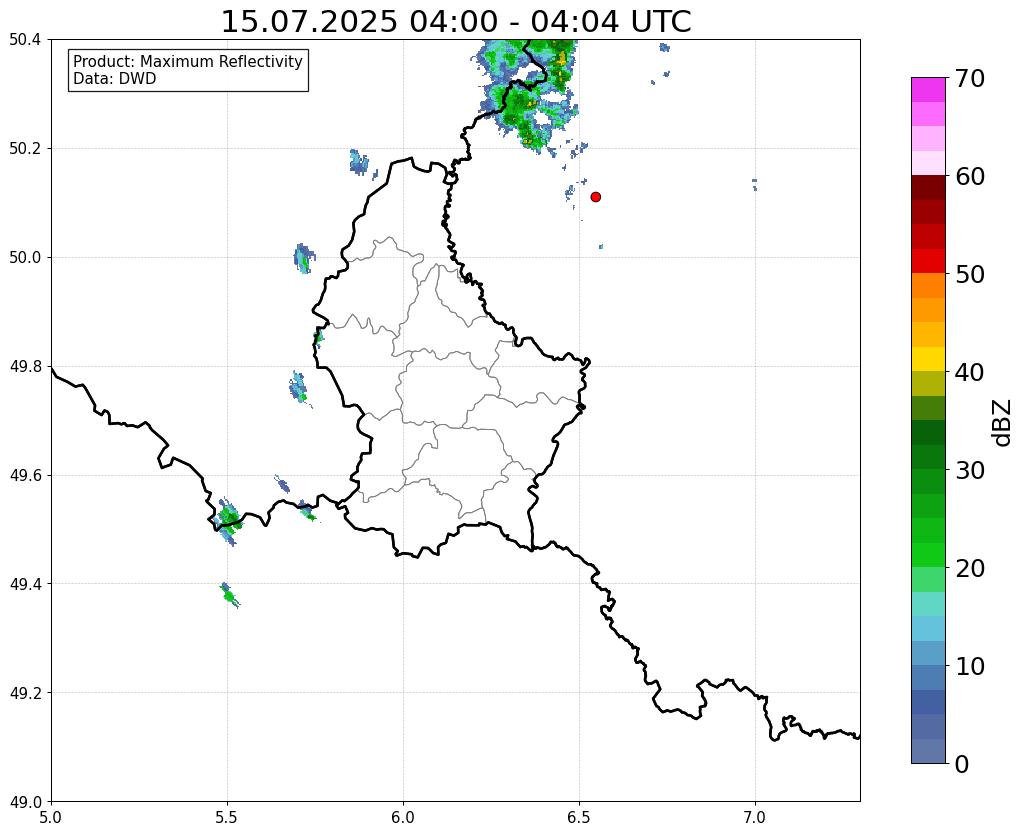Click the y-axis latitude label 49.6
Image resolution: width=1023 pixels, height=834 pixels.
pos(25,476)
